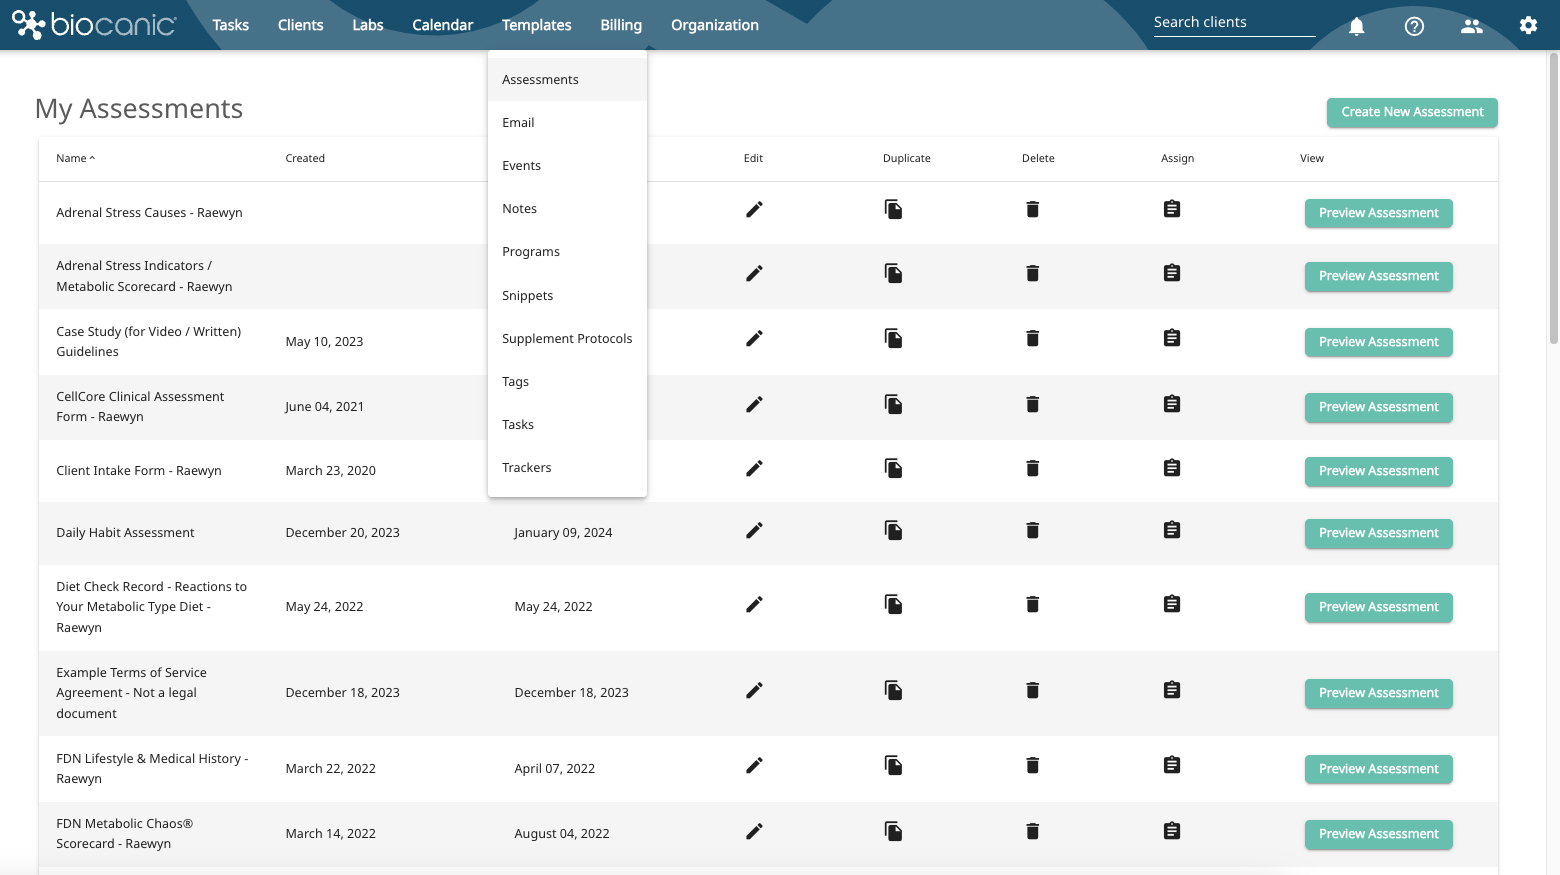This screenshot has height=875, width=1560.
Task: Delete the Client Intake Form - Raewyn
Action: 1032,467
